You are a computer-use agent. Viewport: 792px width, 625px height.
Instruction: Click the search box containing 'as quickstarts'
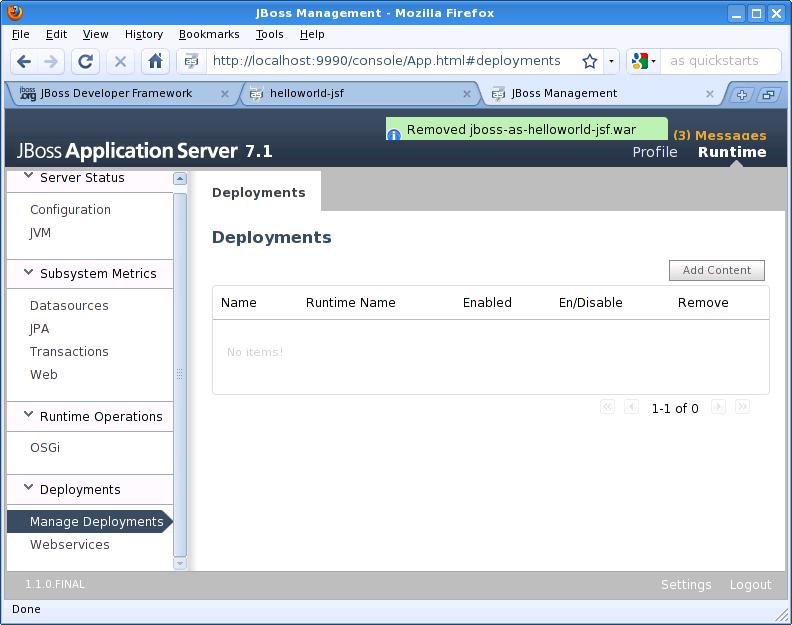(x=719, y=61)
